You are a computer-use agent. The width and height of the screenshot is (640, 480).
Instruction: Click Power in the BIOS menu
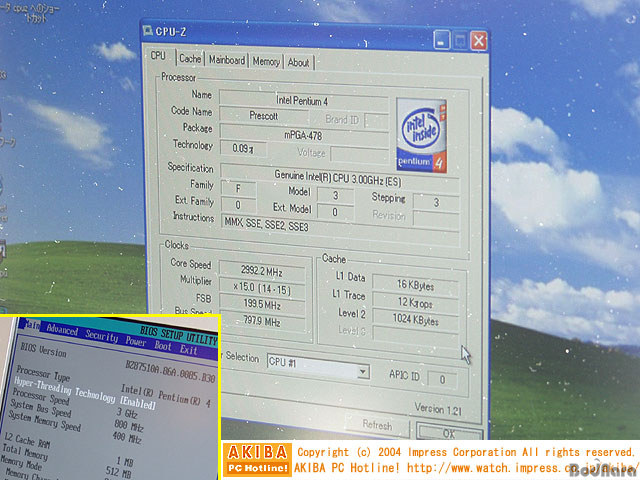136,342
